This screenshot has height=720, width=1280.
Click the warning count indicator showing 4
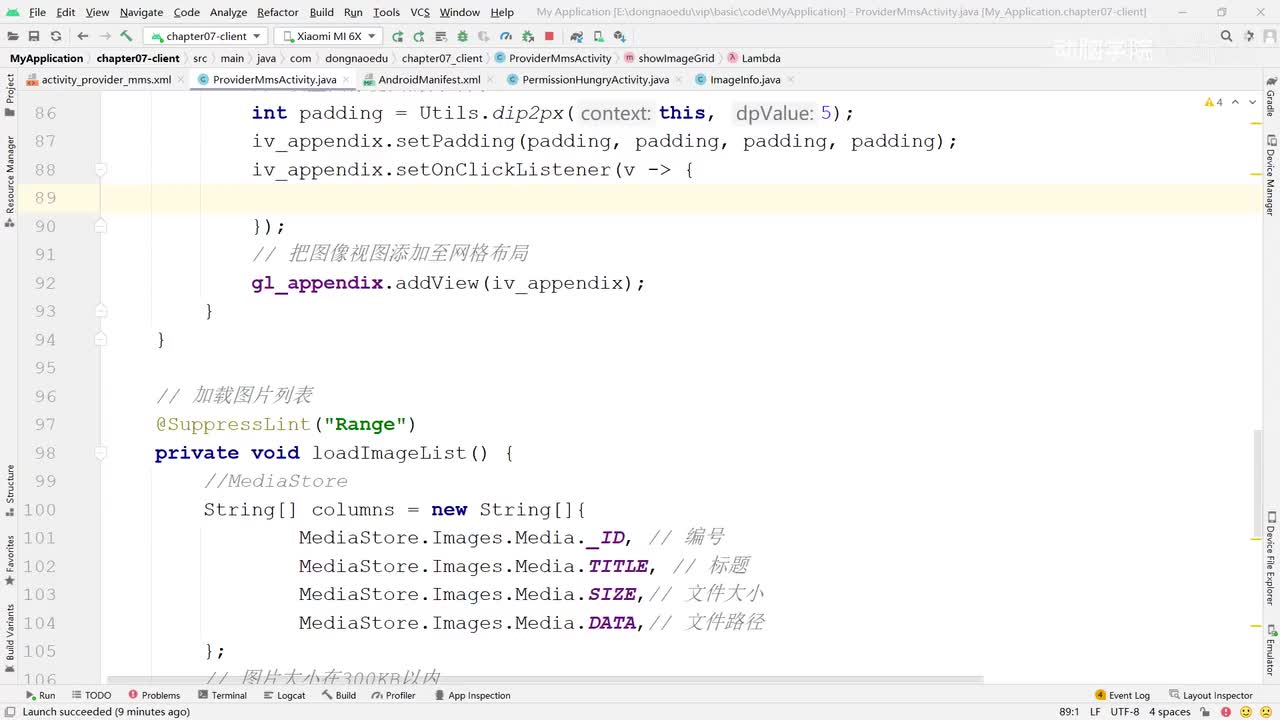1214,102
